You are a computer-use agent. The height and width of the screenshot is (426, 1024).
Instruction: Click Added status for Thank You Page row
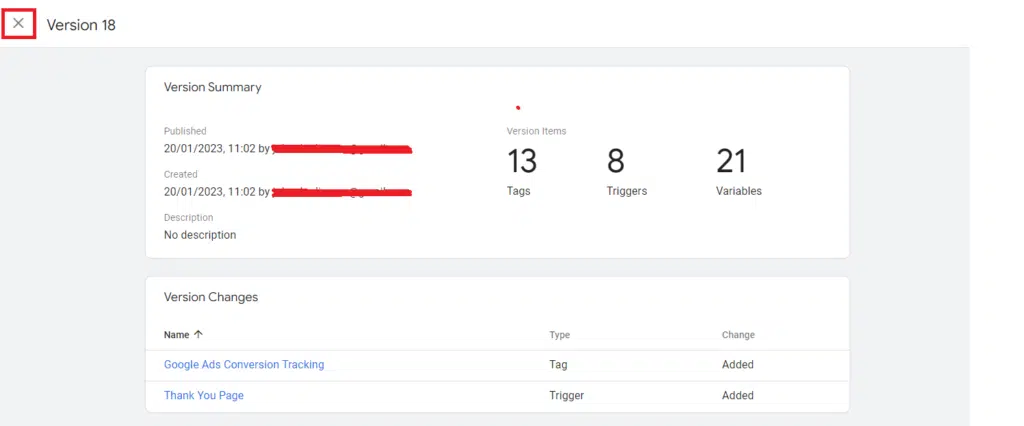(x=738, y=396)
